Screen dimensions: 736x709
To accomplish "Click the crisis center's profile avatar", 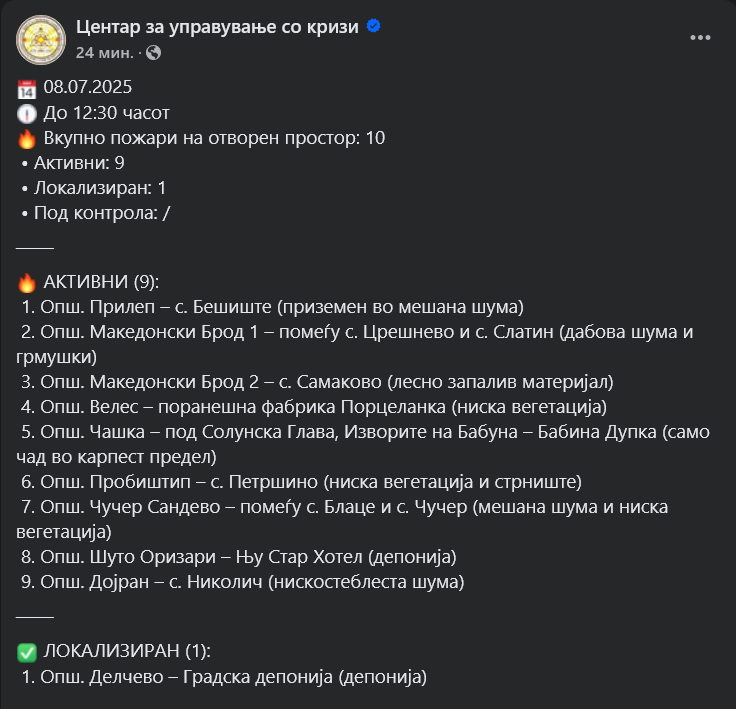I will 39,38.
